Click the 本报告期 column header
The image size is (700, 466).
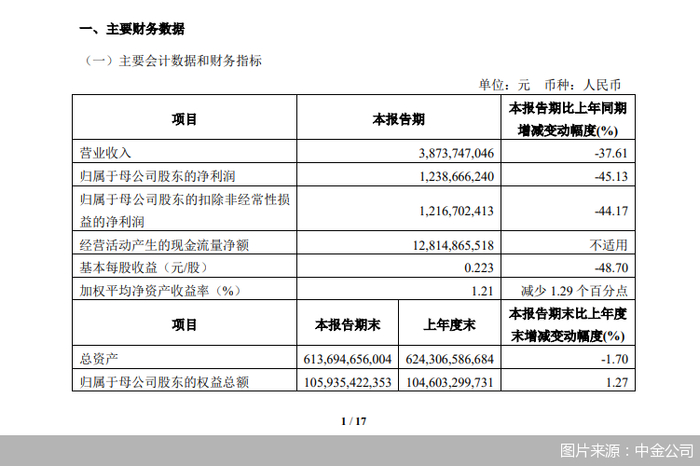click(398, 119)
